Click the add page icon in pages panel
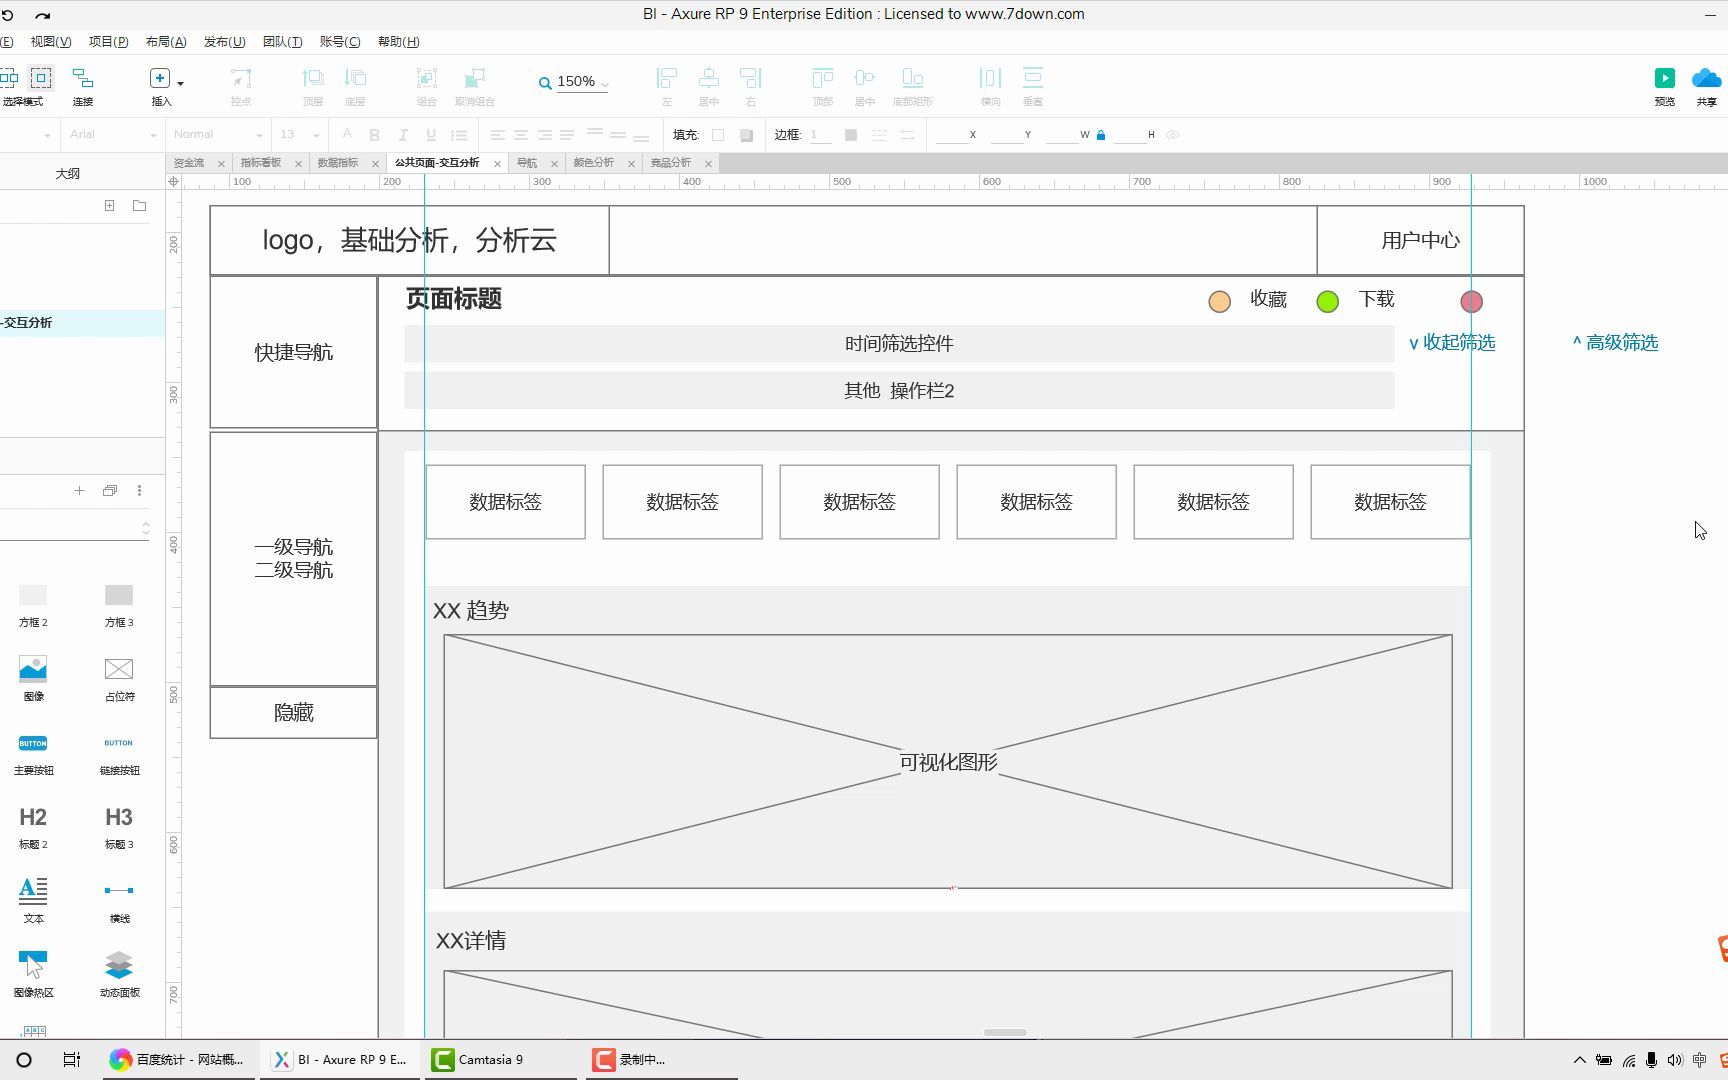Image resolution: width=1728 pixels, height=1080 pixels. [109, 206]
